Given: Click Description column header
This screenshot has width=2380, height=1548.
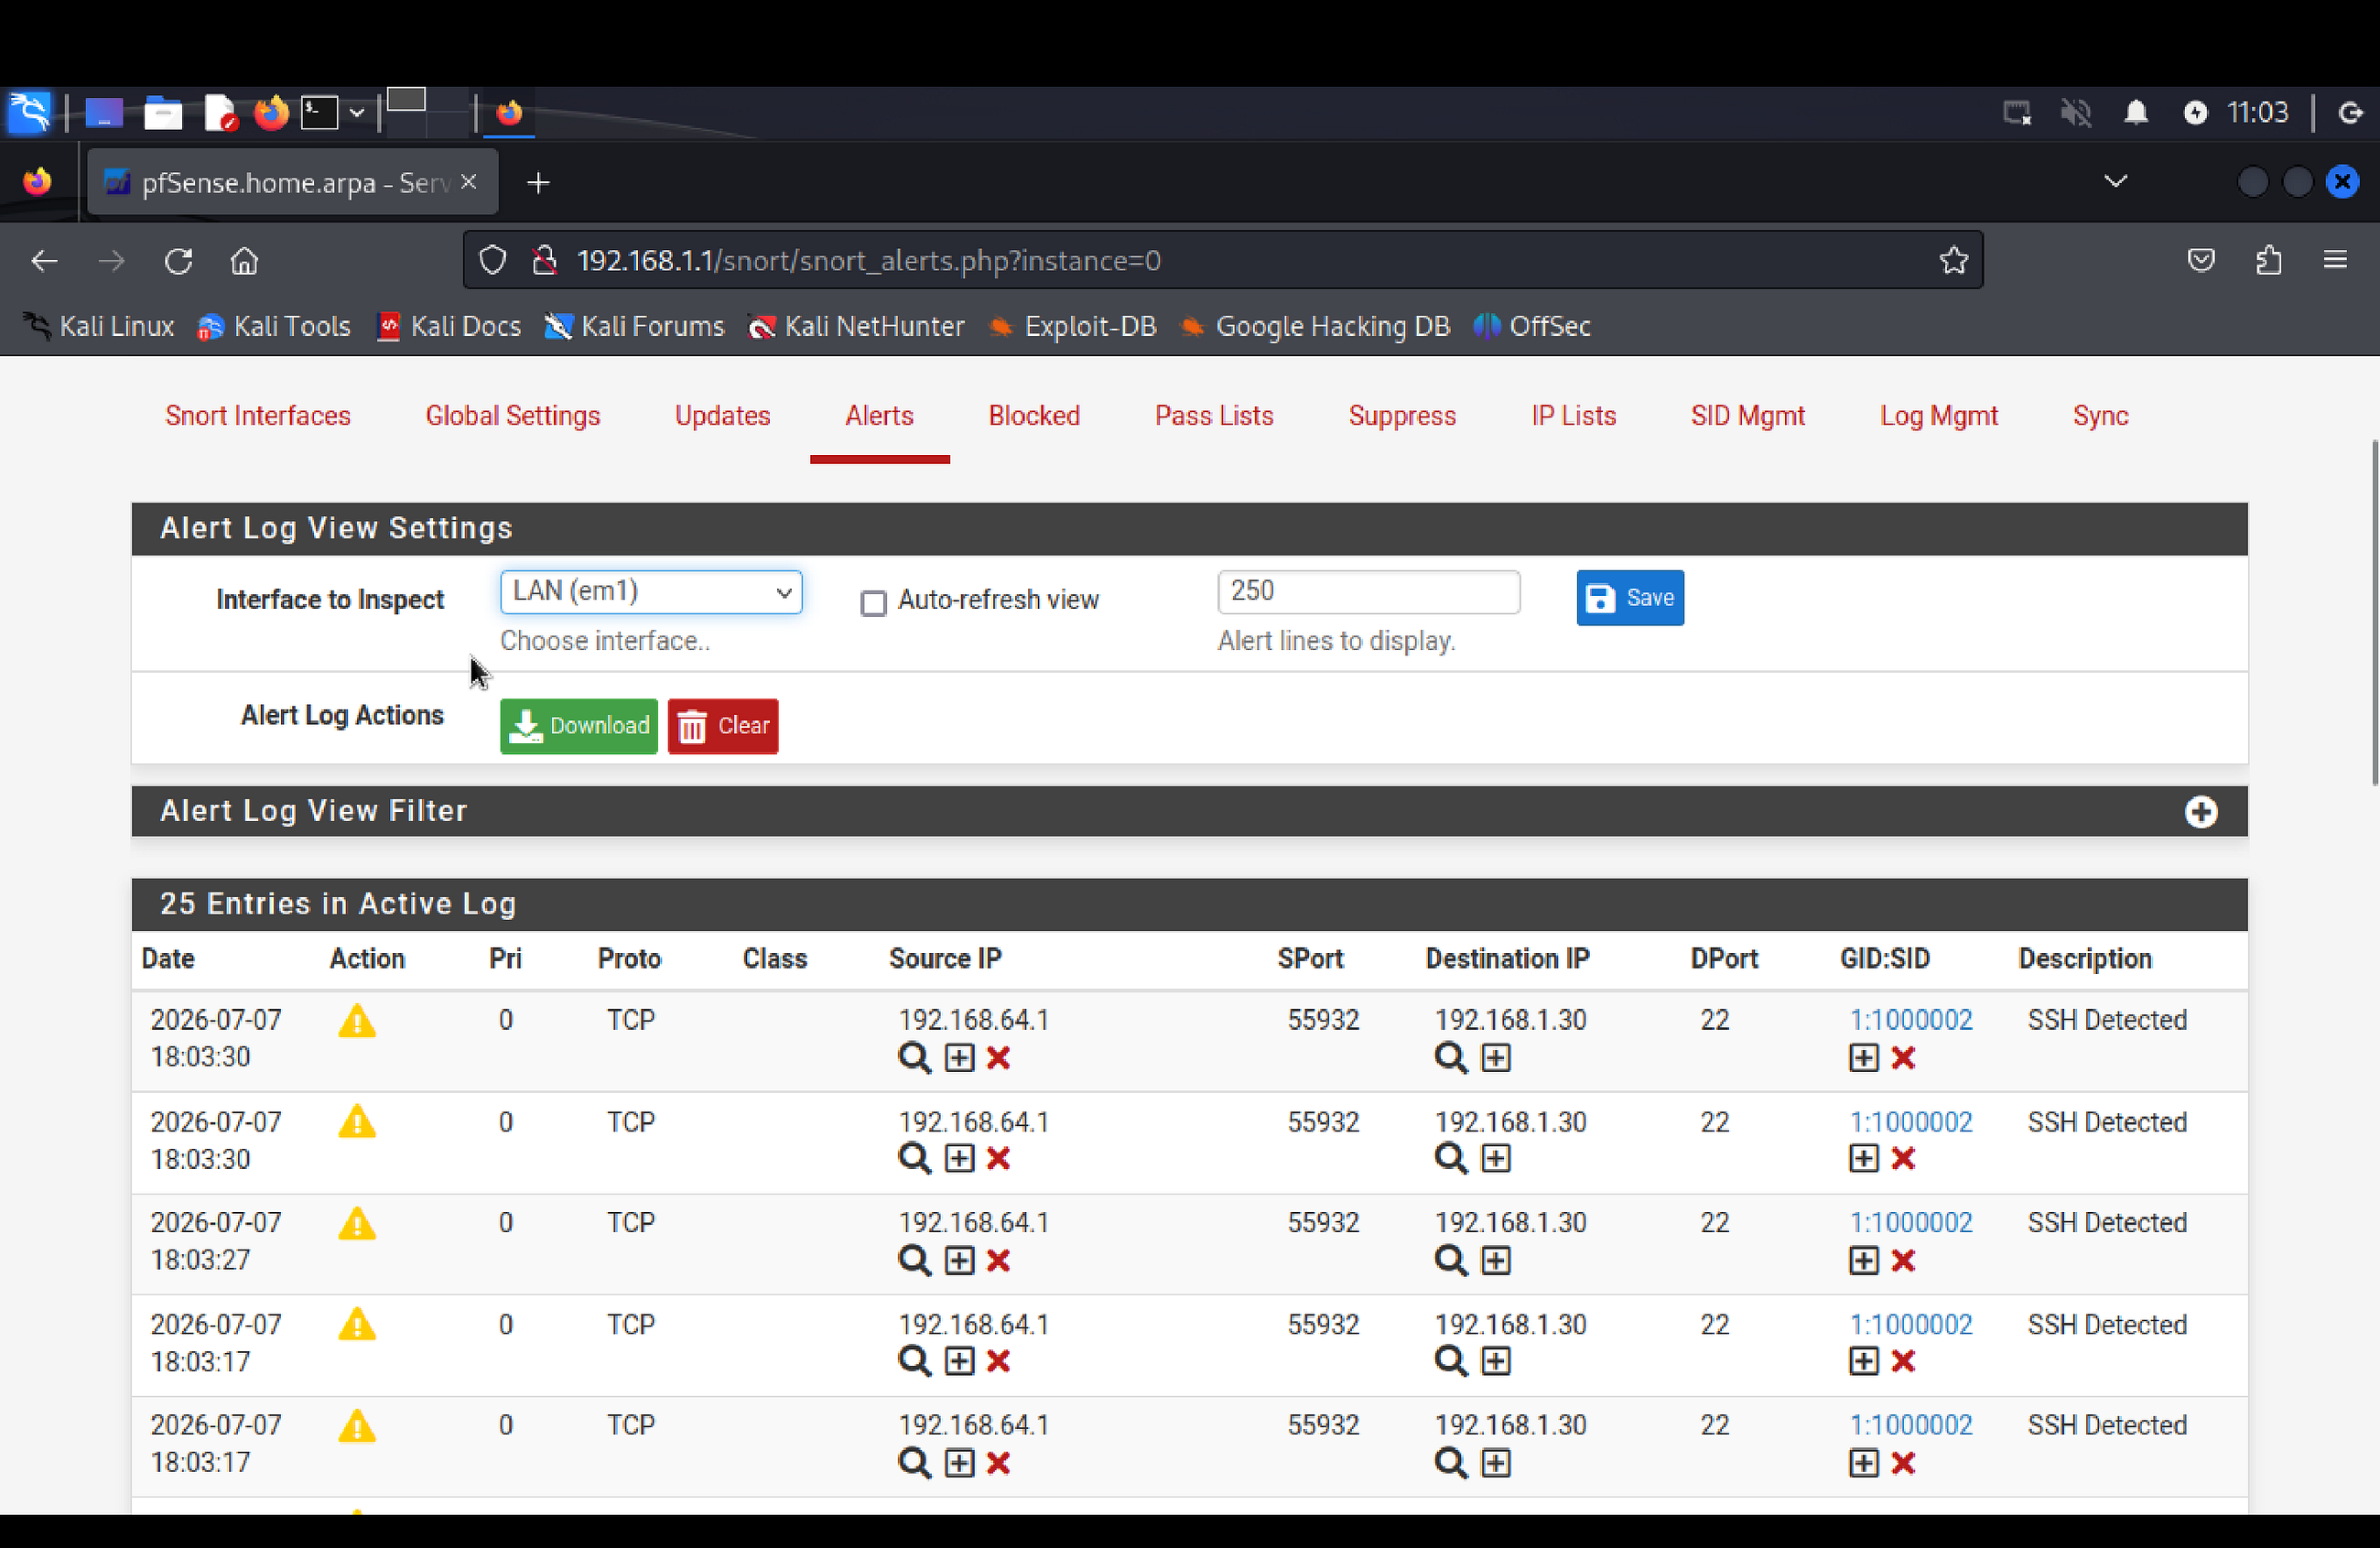Looking at the screenshot, I should (x=2084, y=959).
